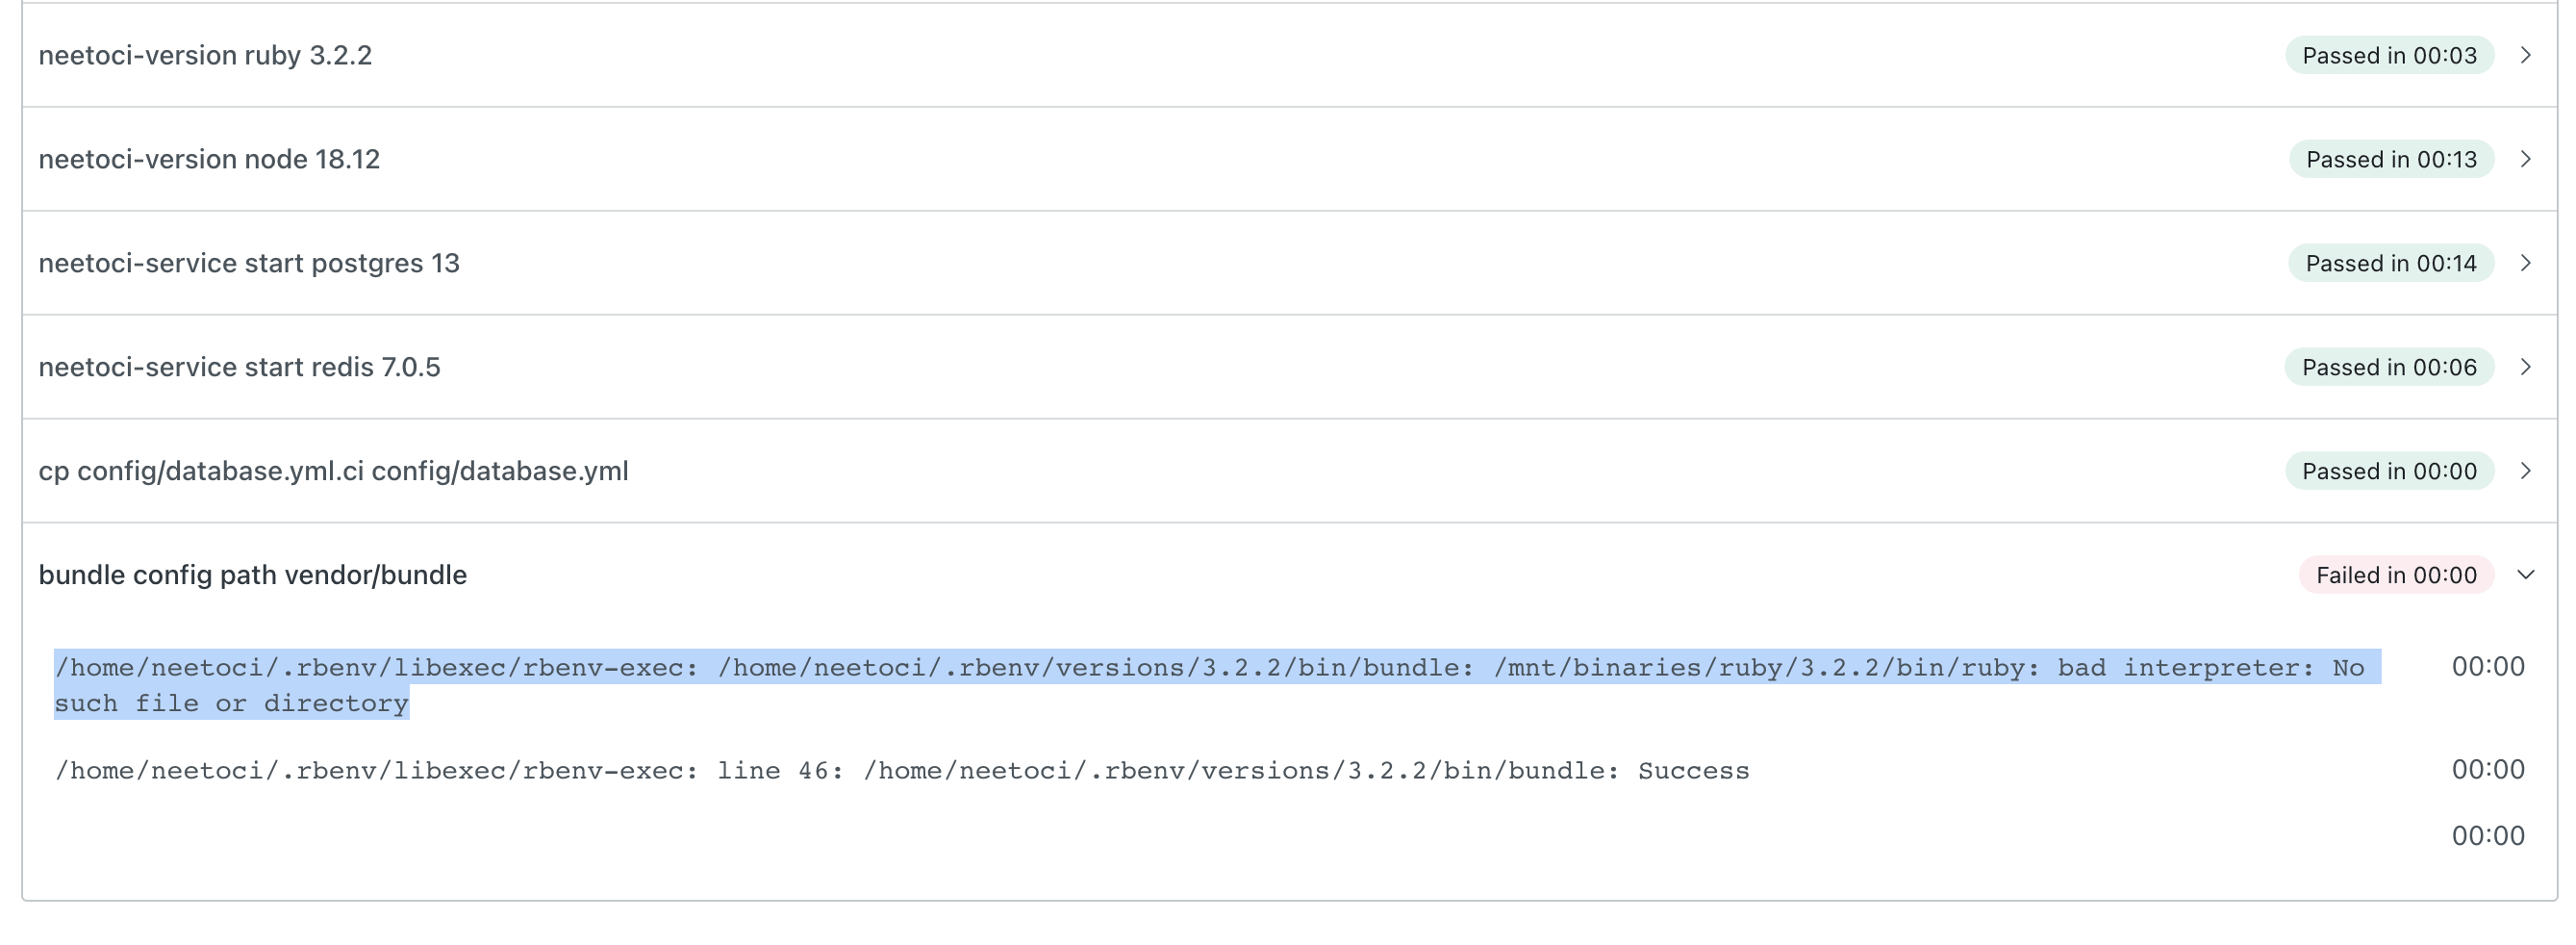Expand the redis 7.0.5 step chevron
Screen dimensions: 2576x945
pyautogui.click(x=2525, y=367)
